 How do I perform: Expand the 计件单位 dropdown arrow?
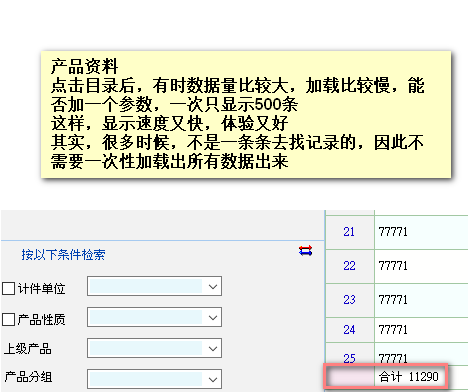213,286
